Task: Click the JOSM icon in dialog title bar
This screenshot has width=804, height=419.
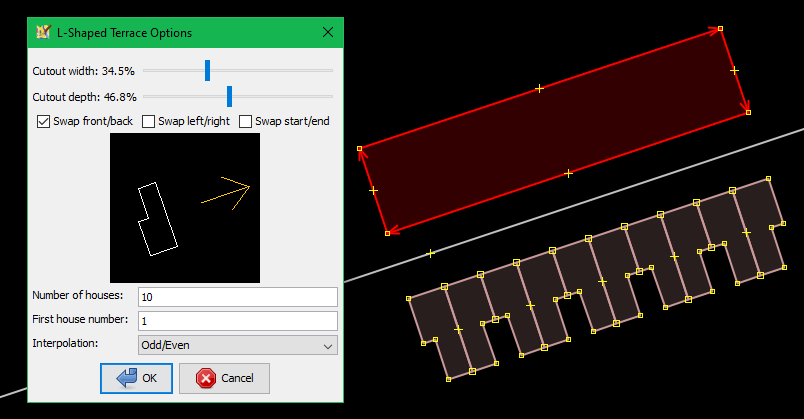Action: [x=42, y=33]
